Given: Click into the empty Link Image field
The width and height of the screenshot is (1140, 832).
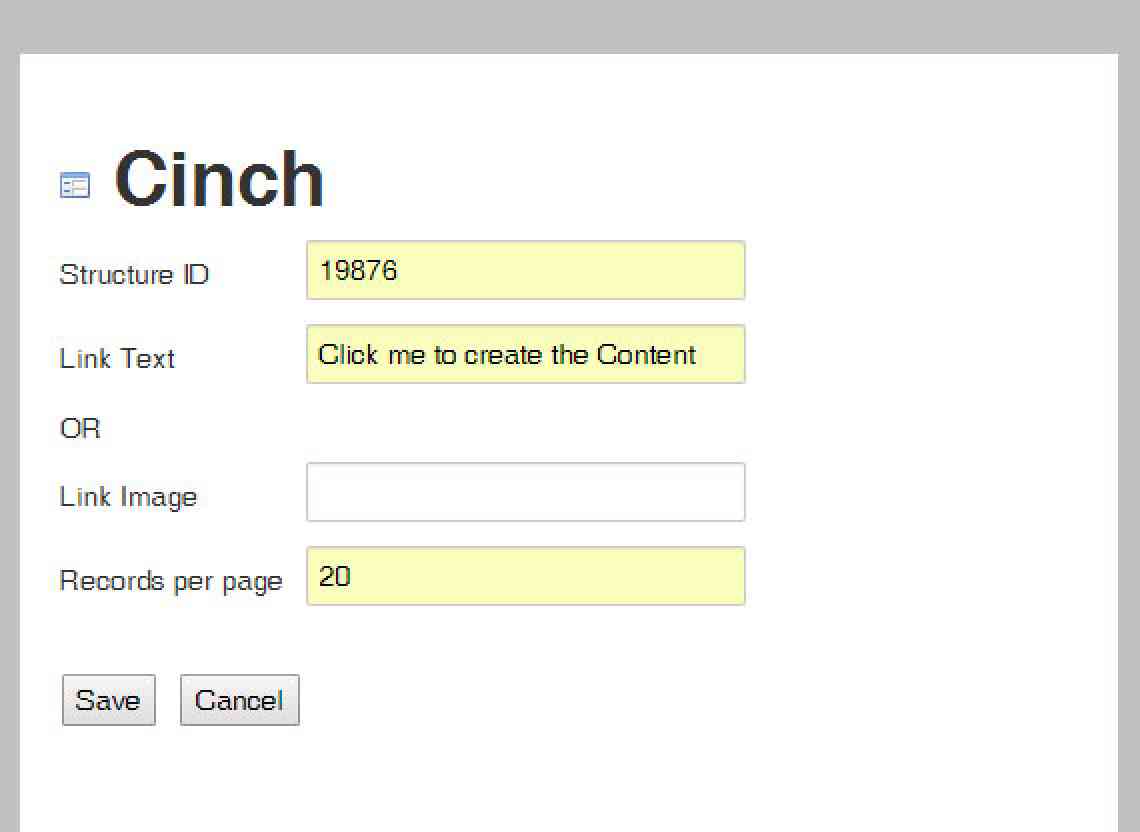Looking at the screenshot, I should tap(526, 492).
